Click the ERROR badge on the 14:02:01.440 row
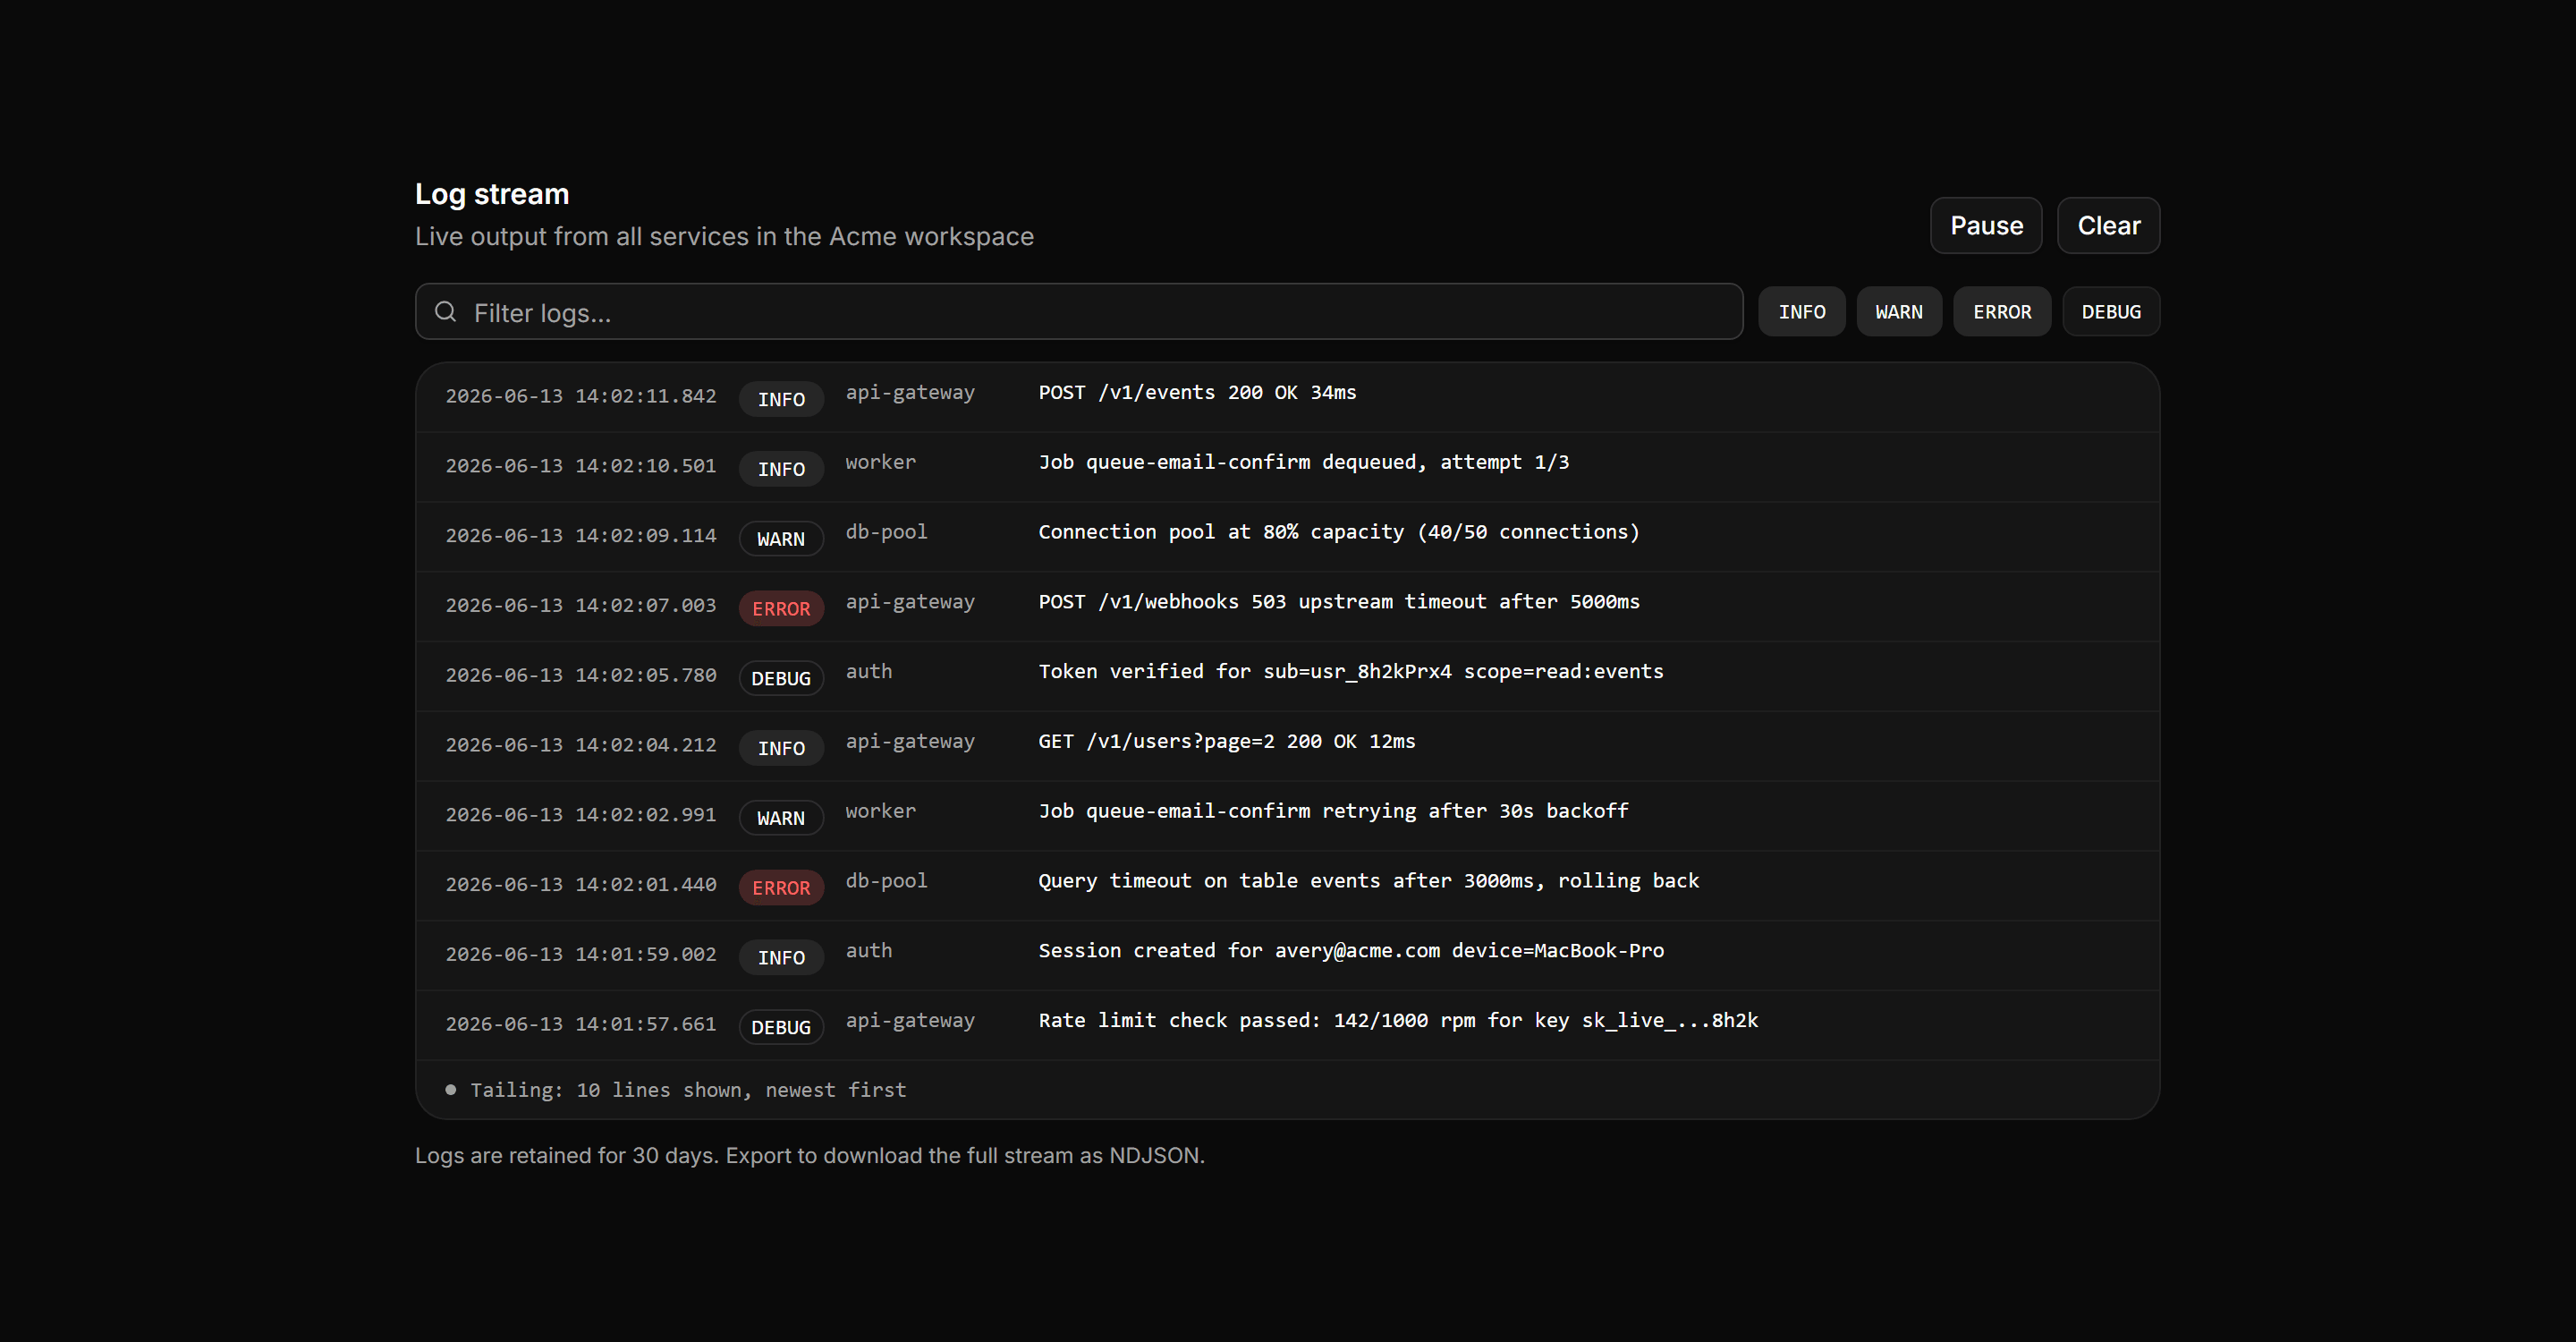This screenshot has width=2576, height=1342. 781,888
